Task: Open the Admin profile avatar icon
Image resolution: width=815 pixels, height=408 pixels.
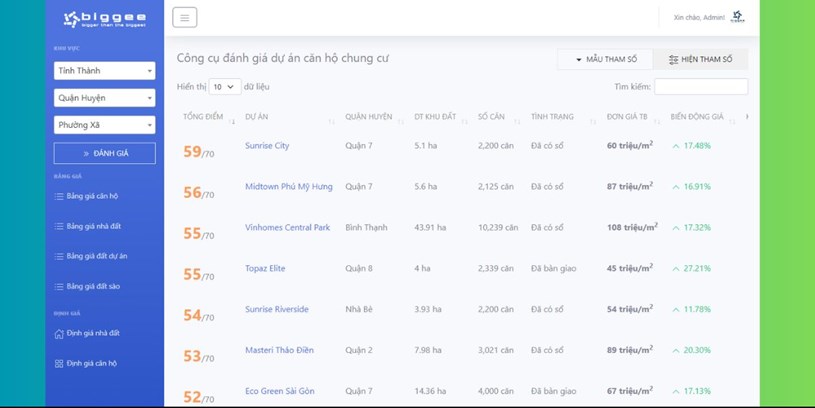Action: click(737, 17)
